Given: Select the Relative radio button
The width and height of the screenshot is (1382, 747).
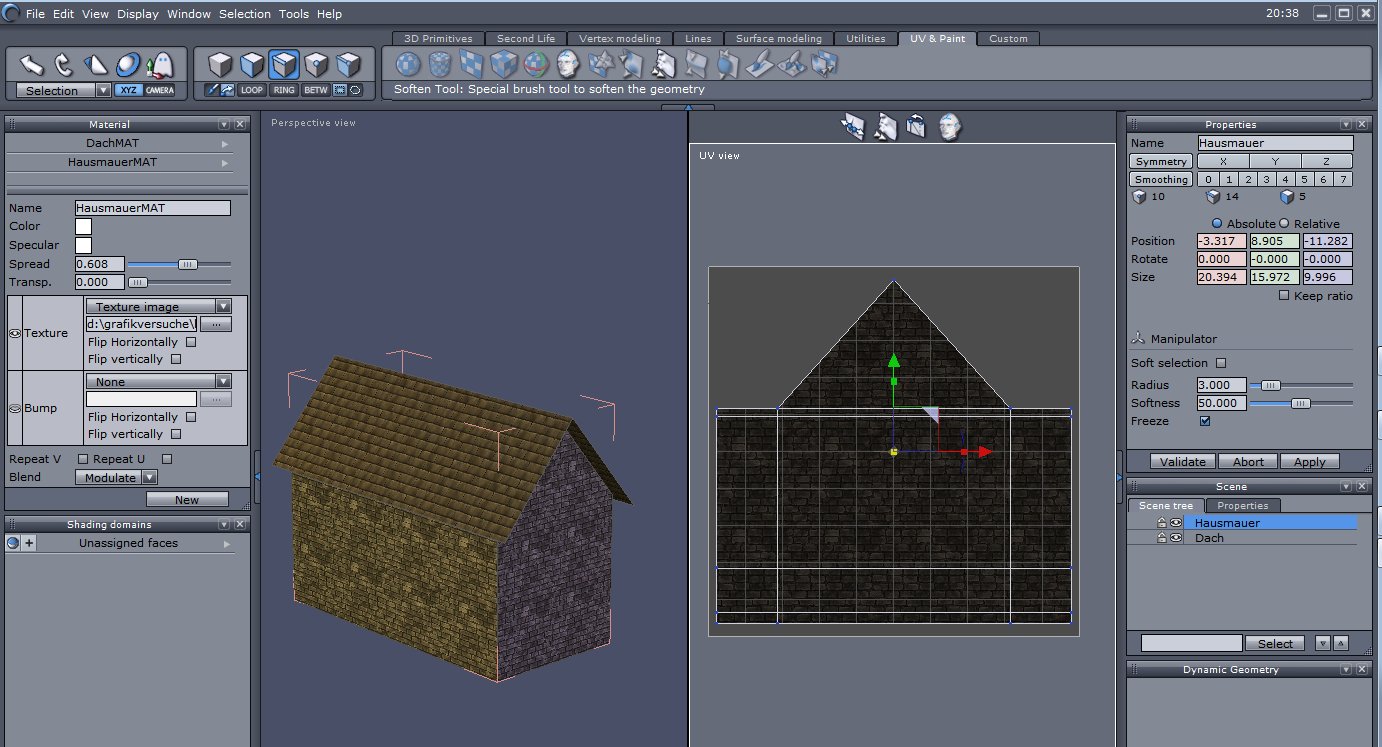Looking at the screenshot, I should 1285,223.
